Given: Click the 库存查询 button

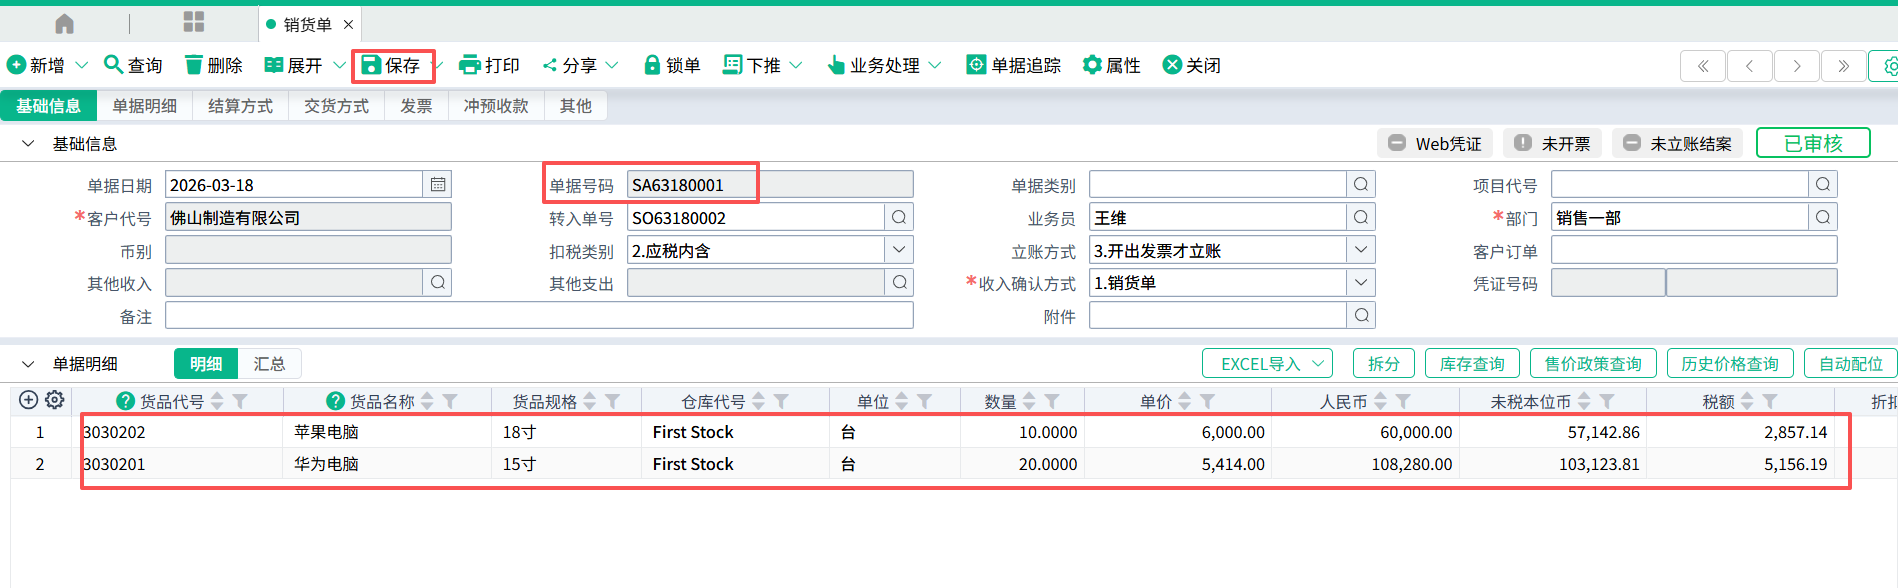Looking at the screenshot, I should [x=1471, y=364].
